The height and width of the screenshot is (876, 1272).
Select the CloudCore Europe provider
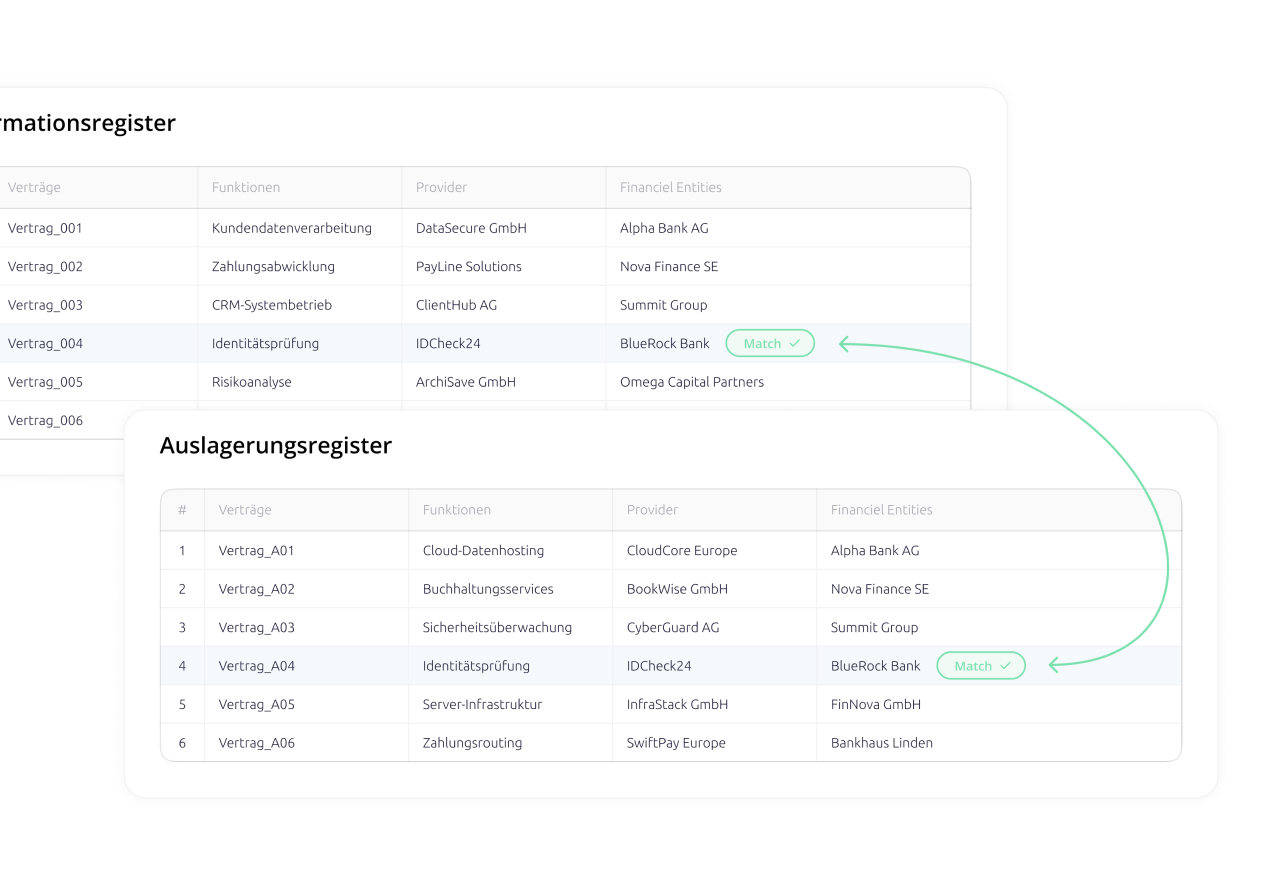pyautogui.click(x=682, y=551)
